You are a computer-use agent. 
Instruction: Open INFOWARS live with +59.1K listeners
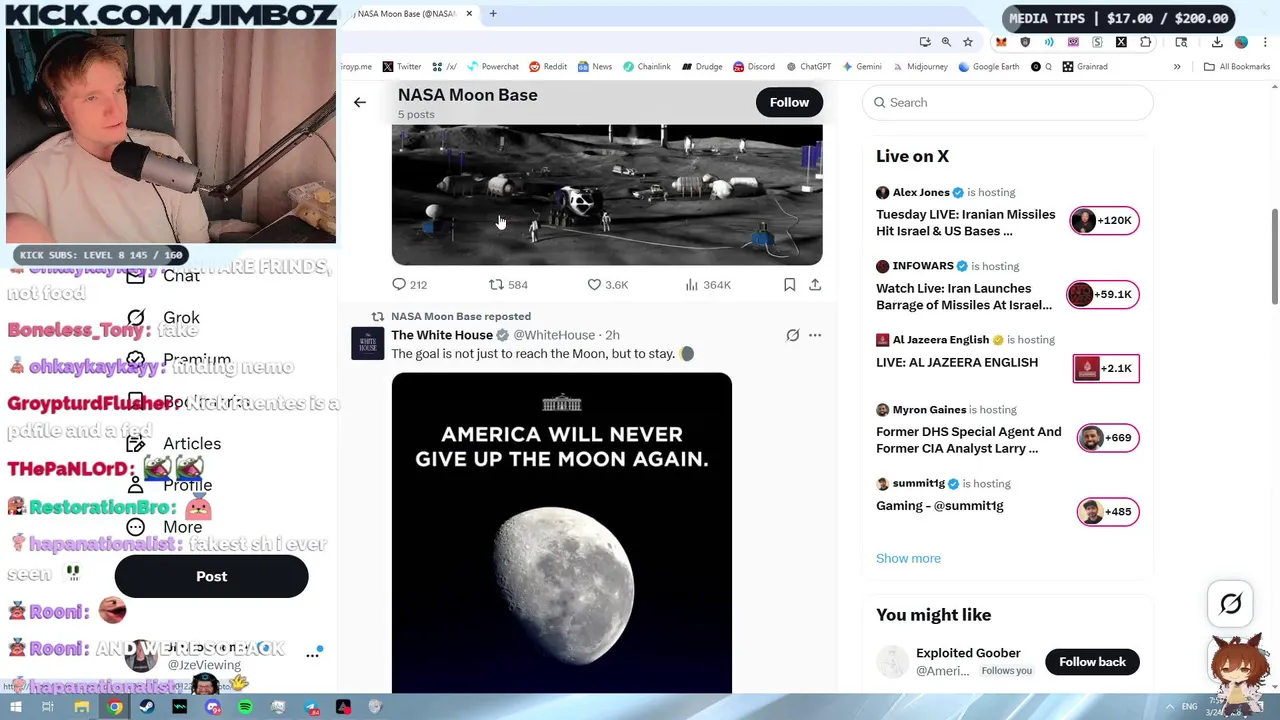tap(1105, 294)
